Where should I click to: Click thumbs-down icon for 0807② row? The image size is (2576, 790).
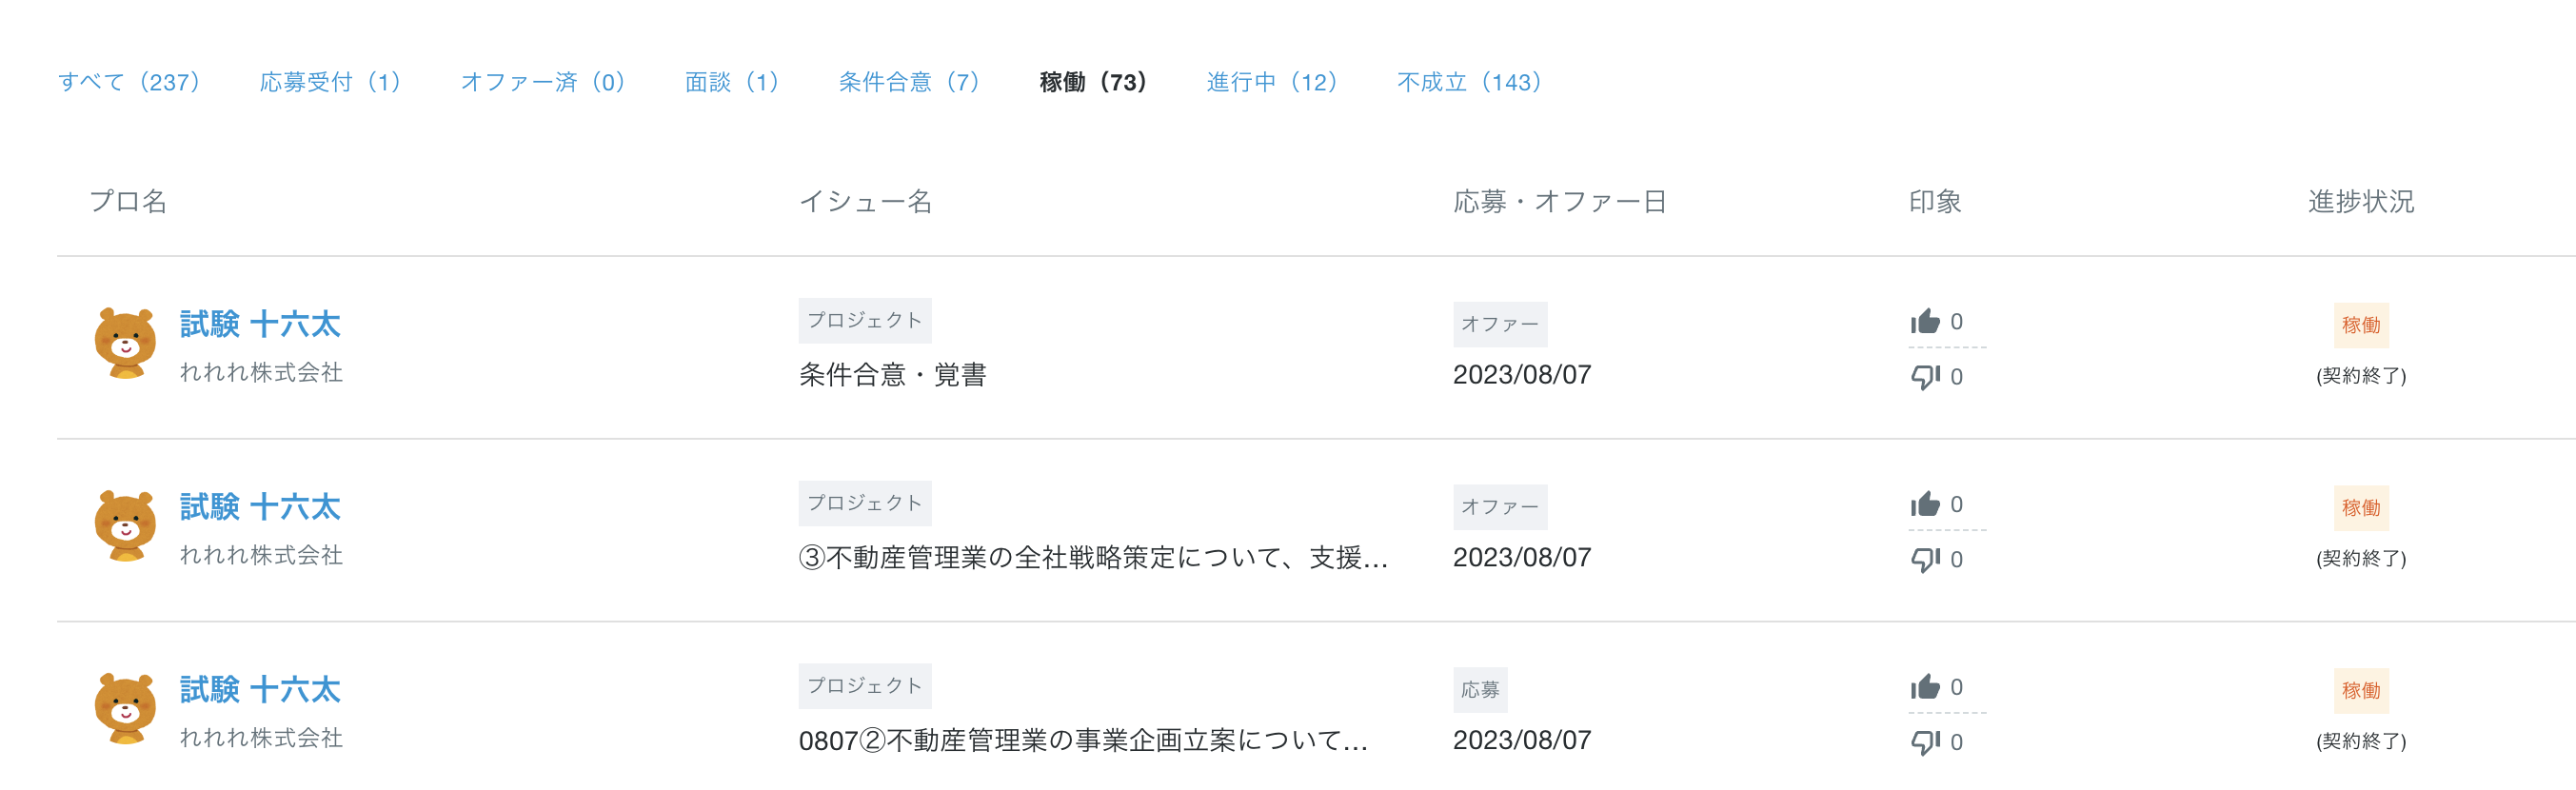click(x=1924, y=742)
